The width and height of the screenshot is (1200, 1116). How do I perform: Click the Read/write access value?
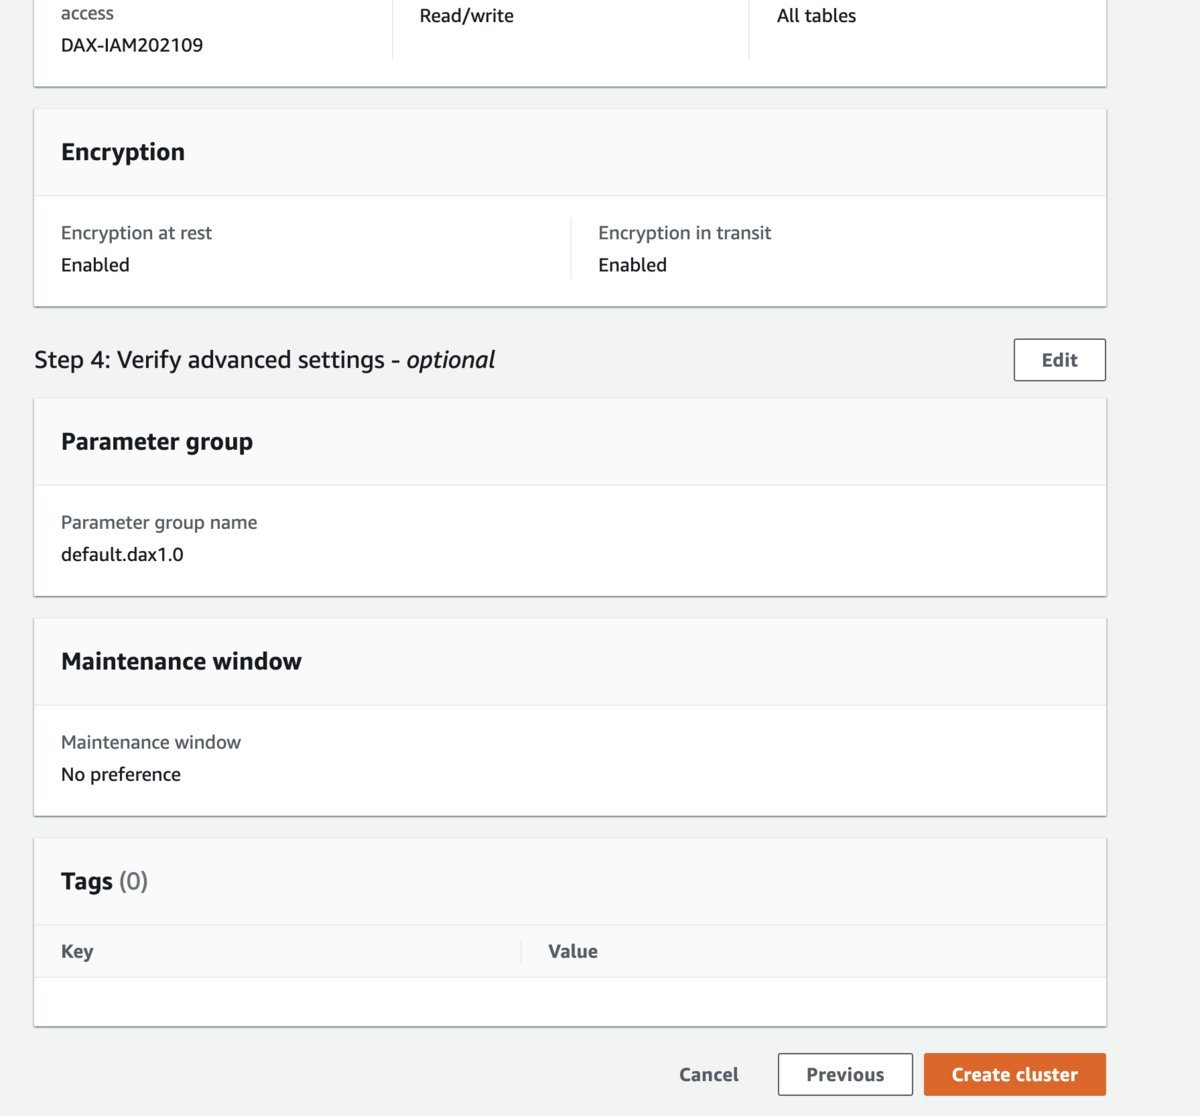[x=466, y=16]
